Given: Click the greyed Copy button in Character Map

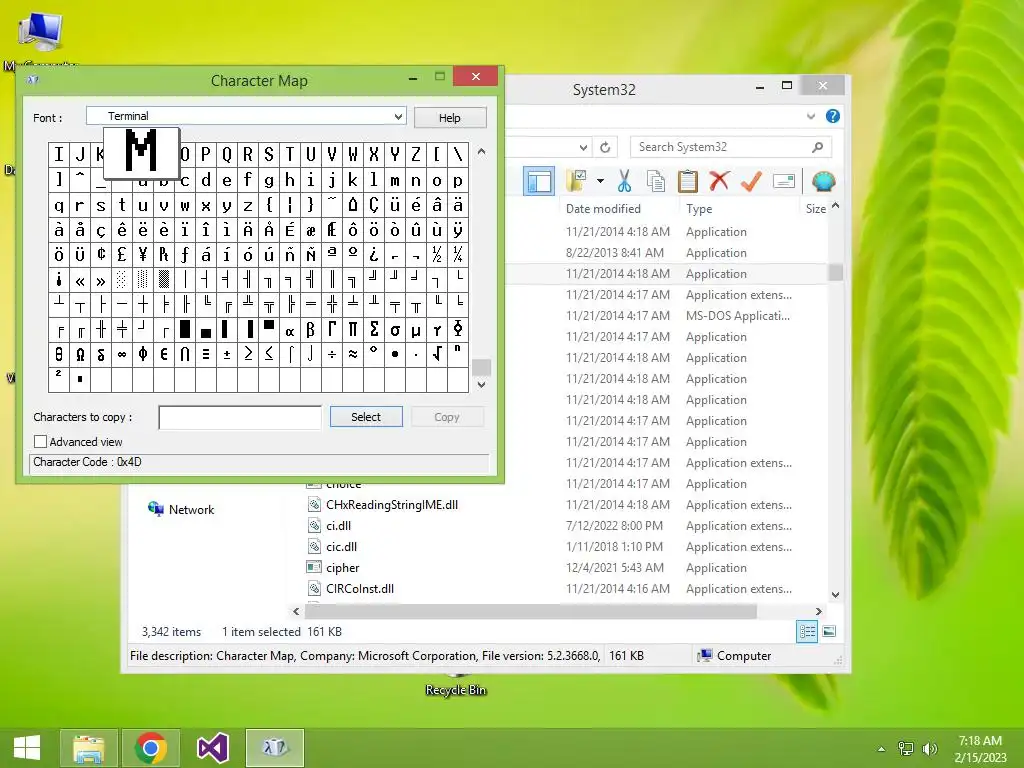Looking at the screenshot, I should tap(447, 417).
